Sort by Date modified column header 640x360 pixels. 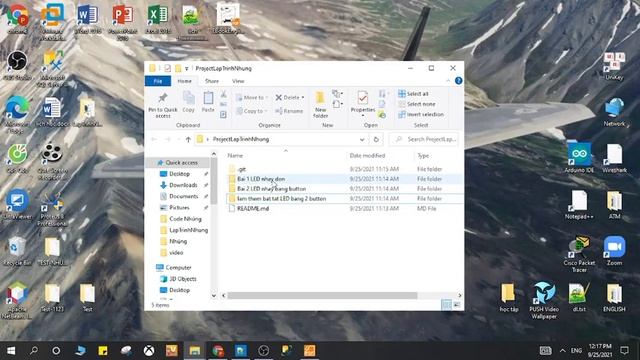(367, 156)
